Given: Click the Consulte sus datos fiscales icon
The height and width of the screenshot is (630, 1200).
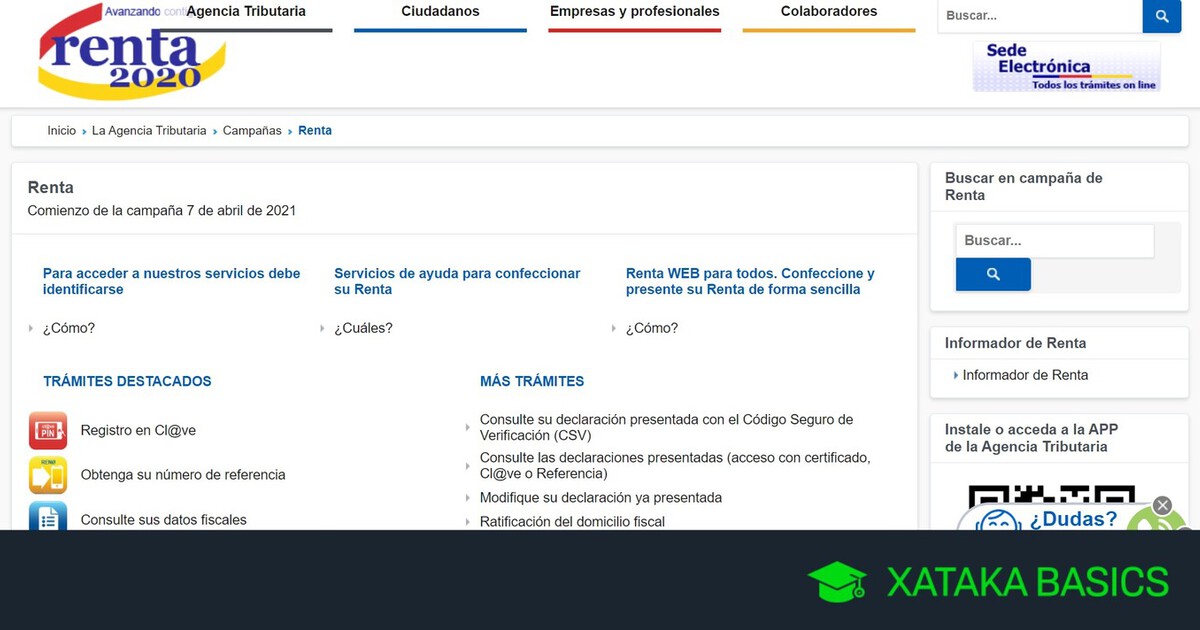Looking at the screenshot, I should 48,517.
